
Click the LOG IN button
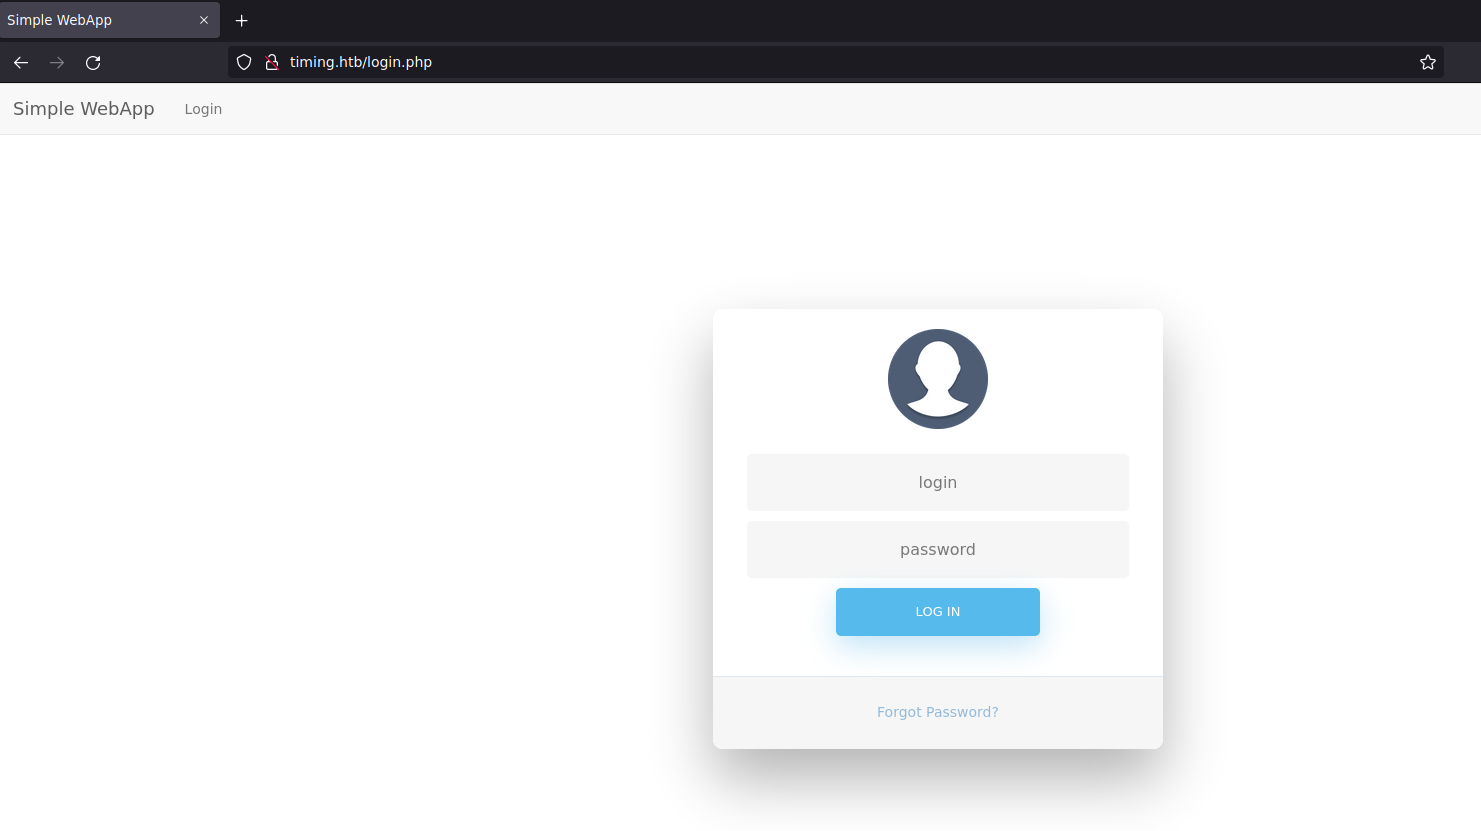[x=938, y=612]
